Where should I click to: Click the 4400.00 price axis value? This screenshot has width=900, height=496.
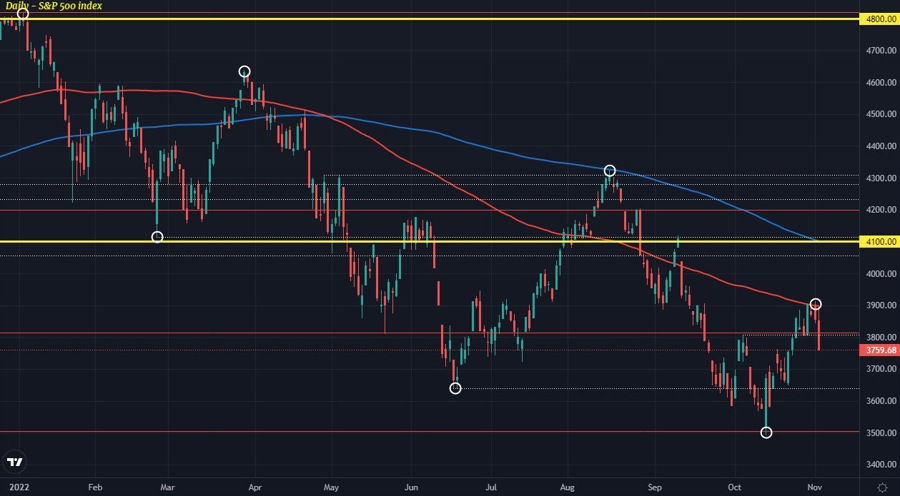(x=881, y=146)
